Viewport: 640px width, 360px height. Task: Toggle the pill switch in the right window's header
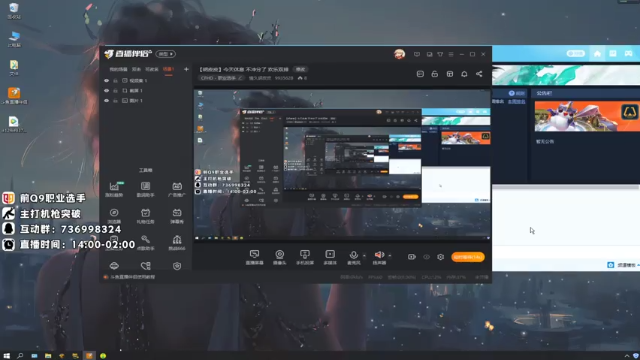tap(576, 53)
